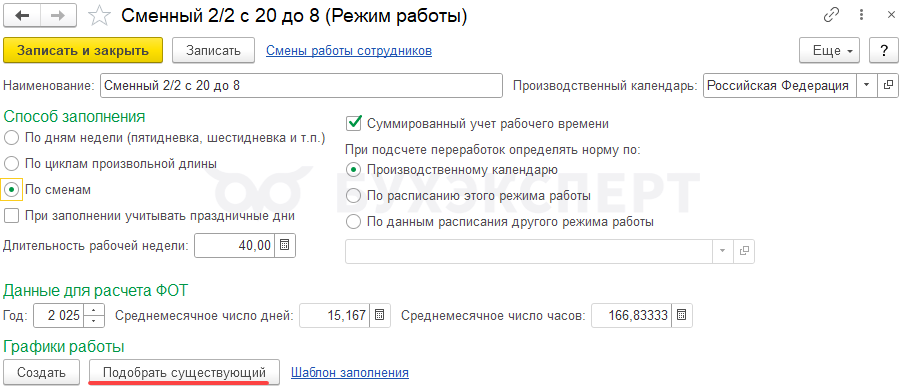Open the Производственный календарь item form icon

(x=888, y=85)
